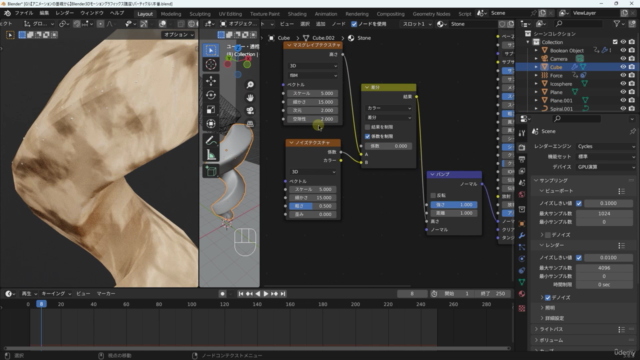Click the Bump node strength slider
Image resolution: width=640 pixels, height=360 pixels.
point(453,204)
